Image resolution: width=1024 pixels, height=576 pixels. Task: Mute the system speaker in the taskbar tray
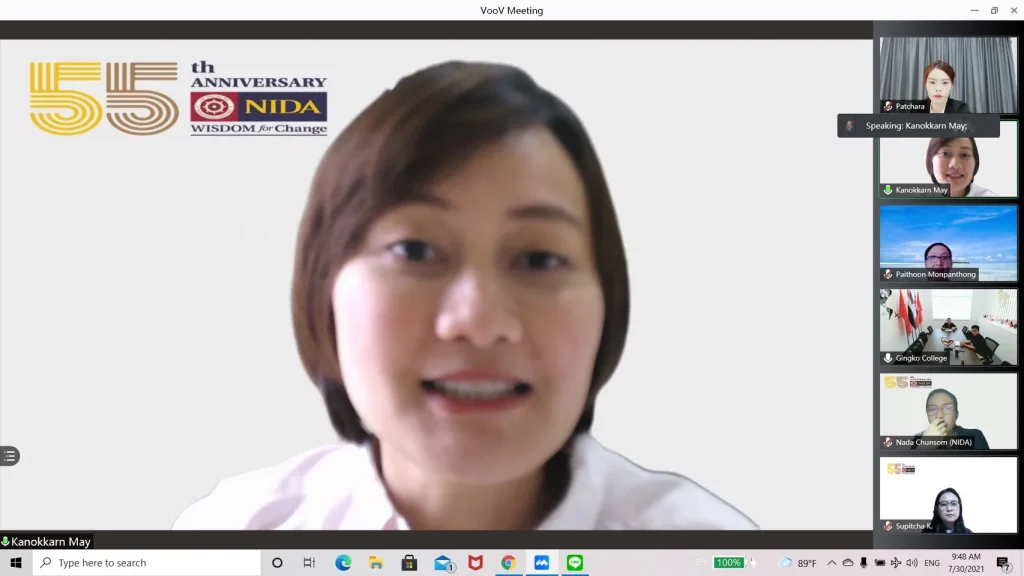pos(911,562)
